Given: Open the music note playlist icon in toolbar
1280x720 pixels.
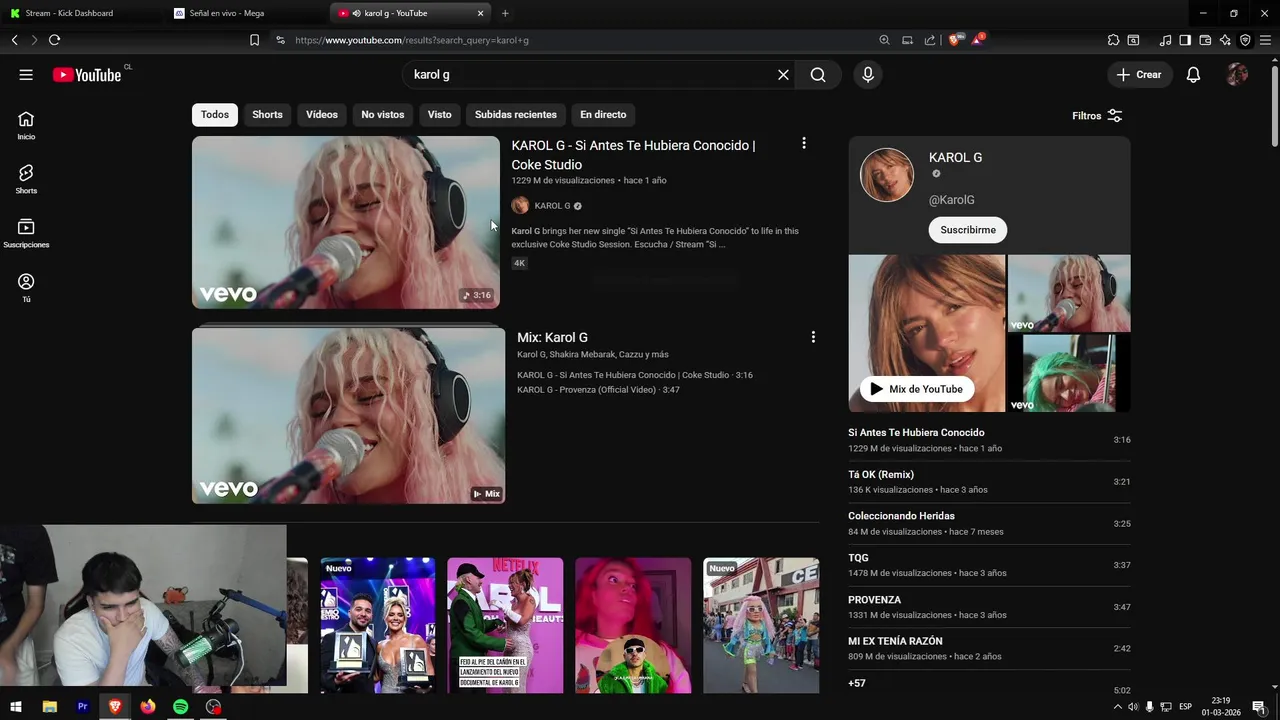Looking at the screenshot, I should [1165, 40].
